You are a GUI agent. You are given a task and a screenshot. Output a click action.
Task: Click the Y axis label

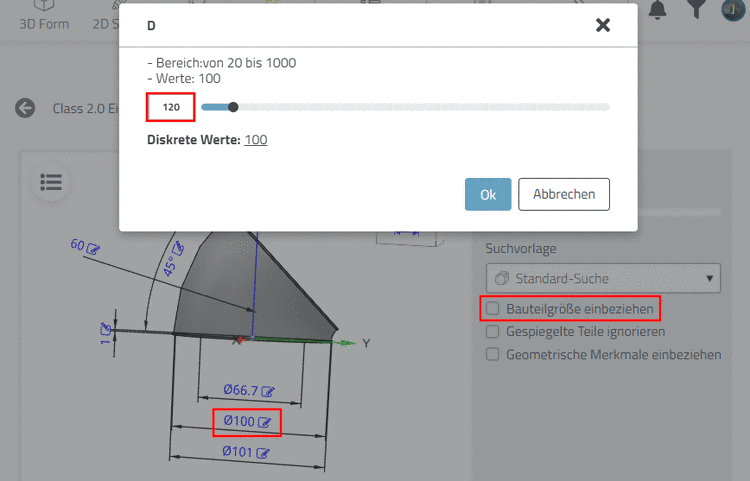pos(366,343)
